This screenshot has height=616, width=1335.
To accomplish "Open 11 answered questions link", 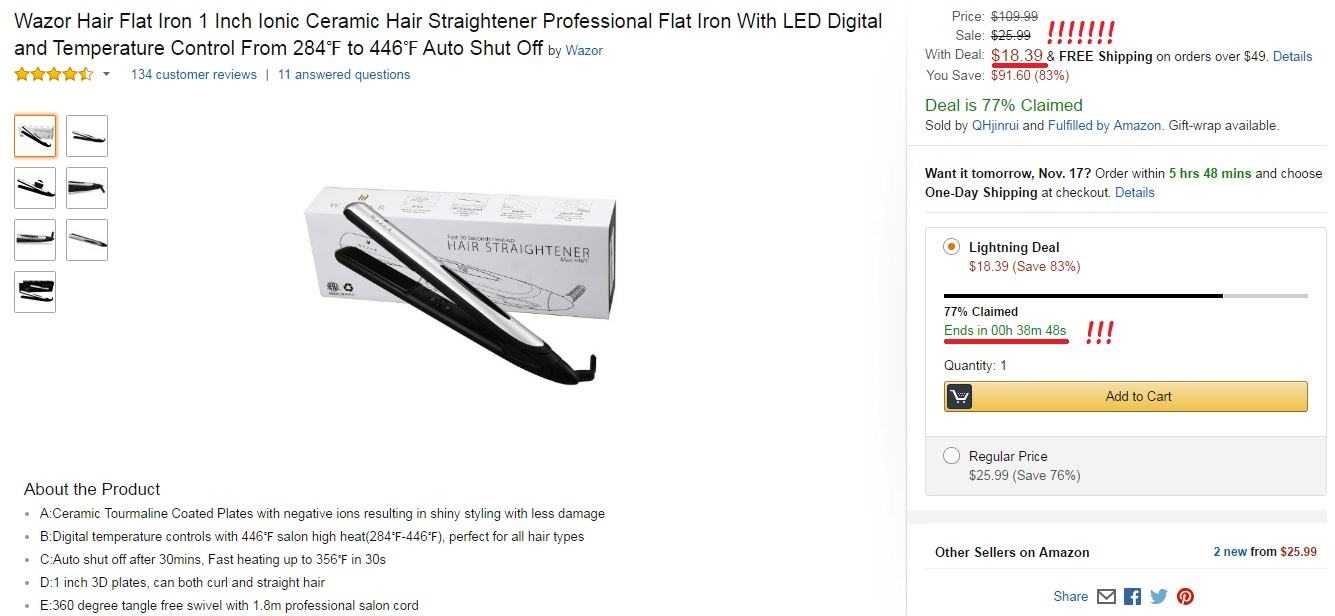I will click(x=344, y=75).
